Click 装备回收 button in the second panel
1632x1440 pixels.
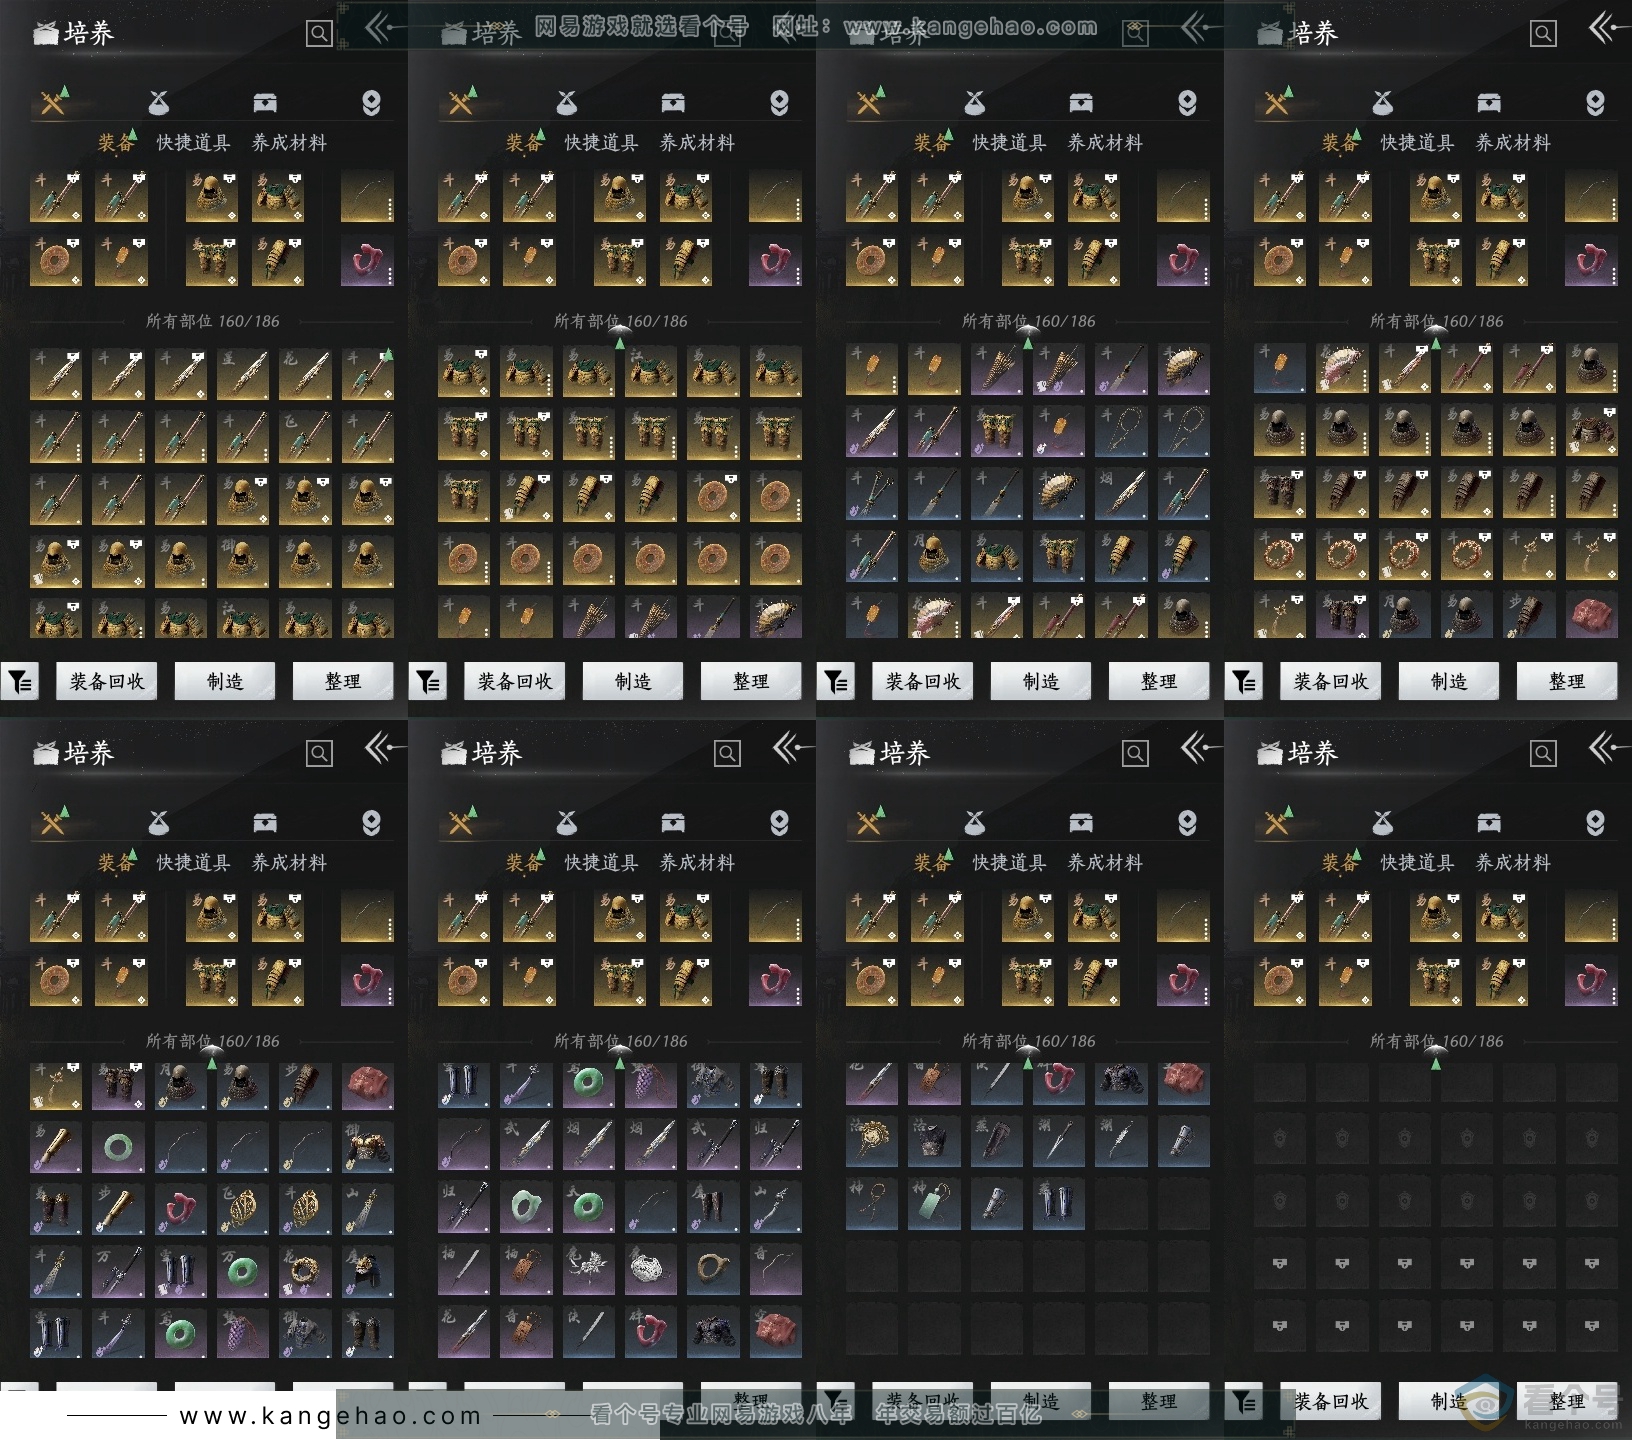515,682
